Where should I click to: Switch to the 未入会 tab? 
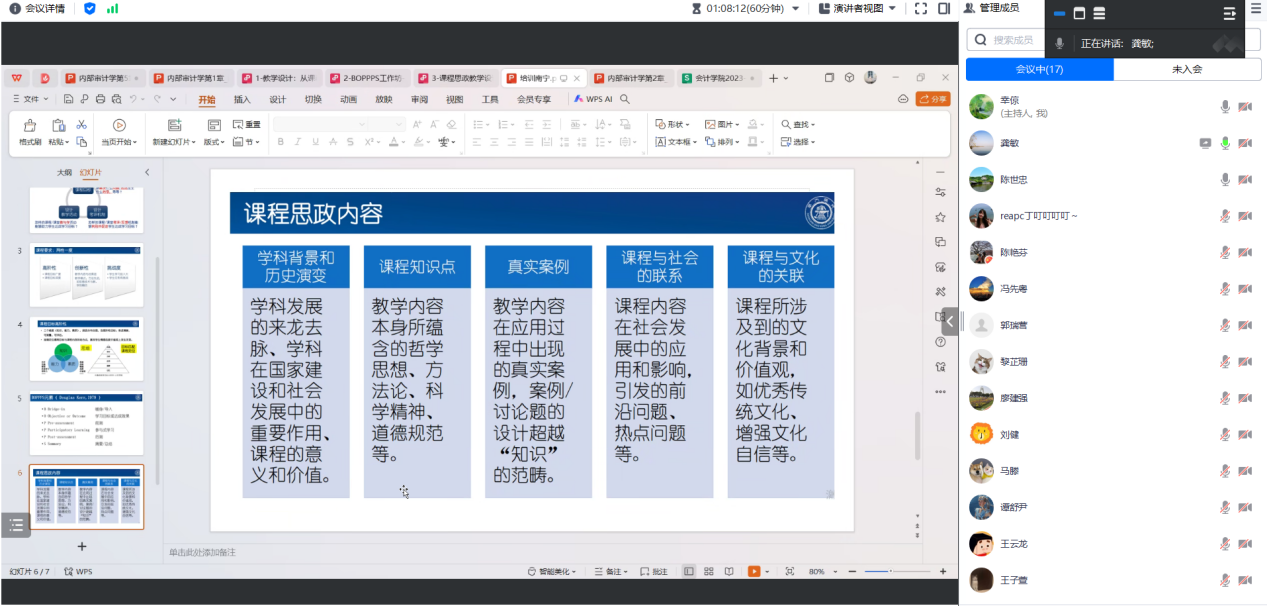tap(1187, 70)
